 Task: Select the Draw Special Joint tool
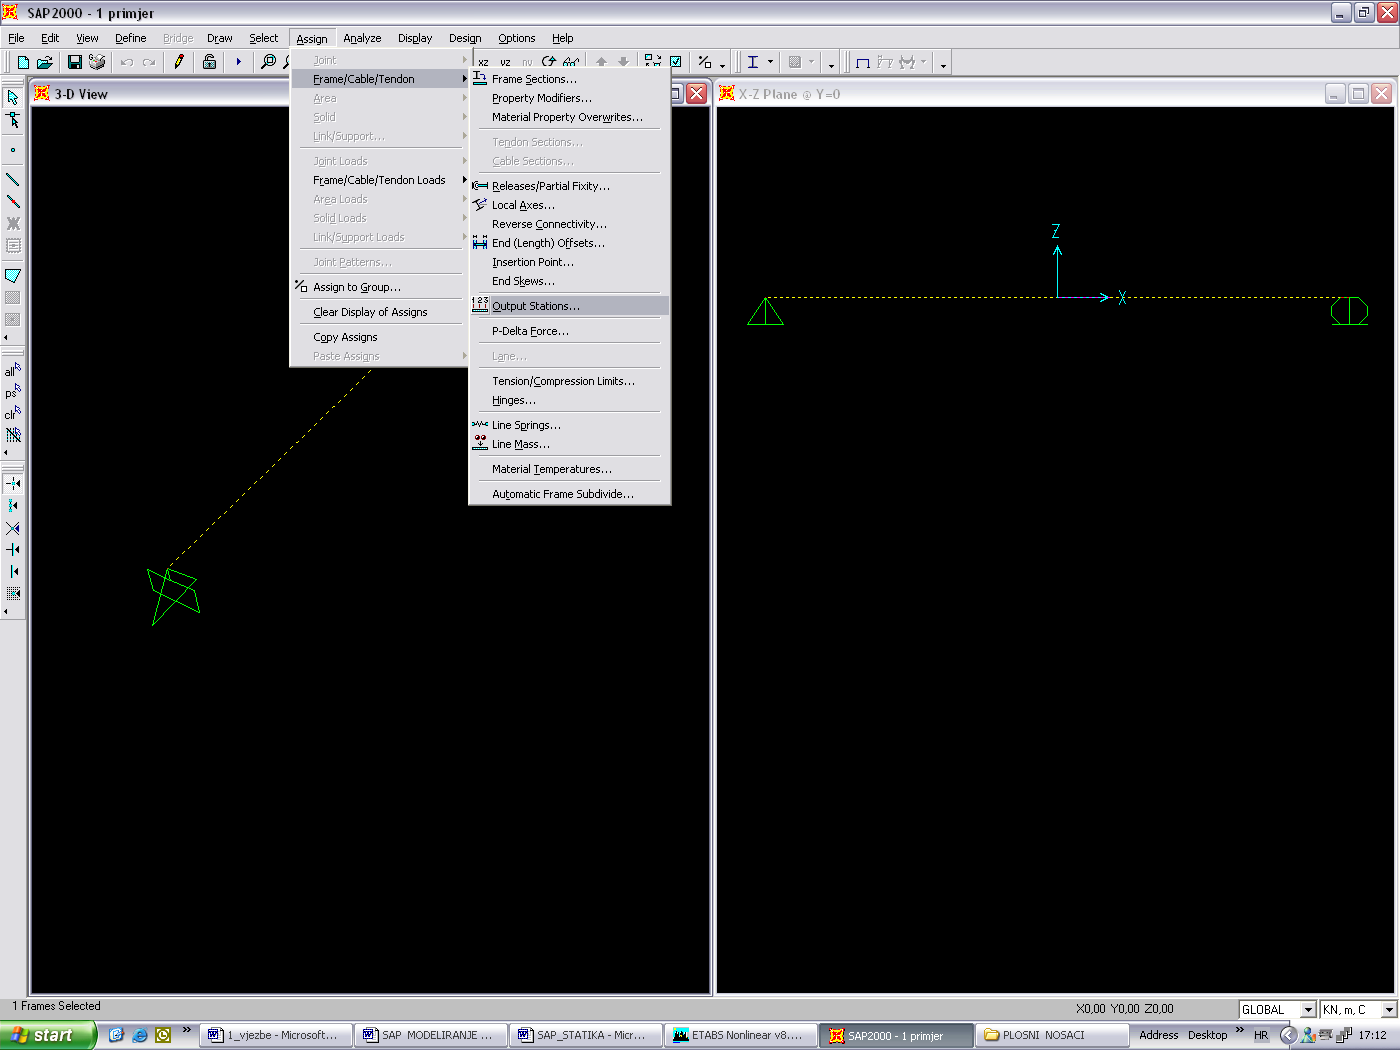click(x=13, y=150)
